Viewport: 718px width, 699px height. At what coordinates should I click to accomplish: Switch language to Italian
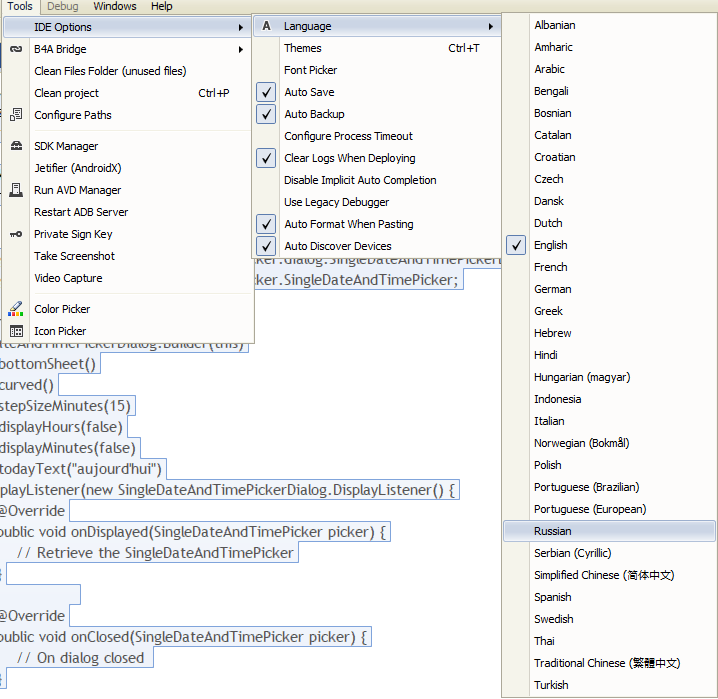[549, 421]
